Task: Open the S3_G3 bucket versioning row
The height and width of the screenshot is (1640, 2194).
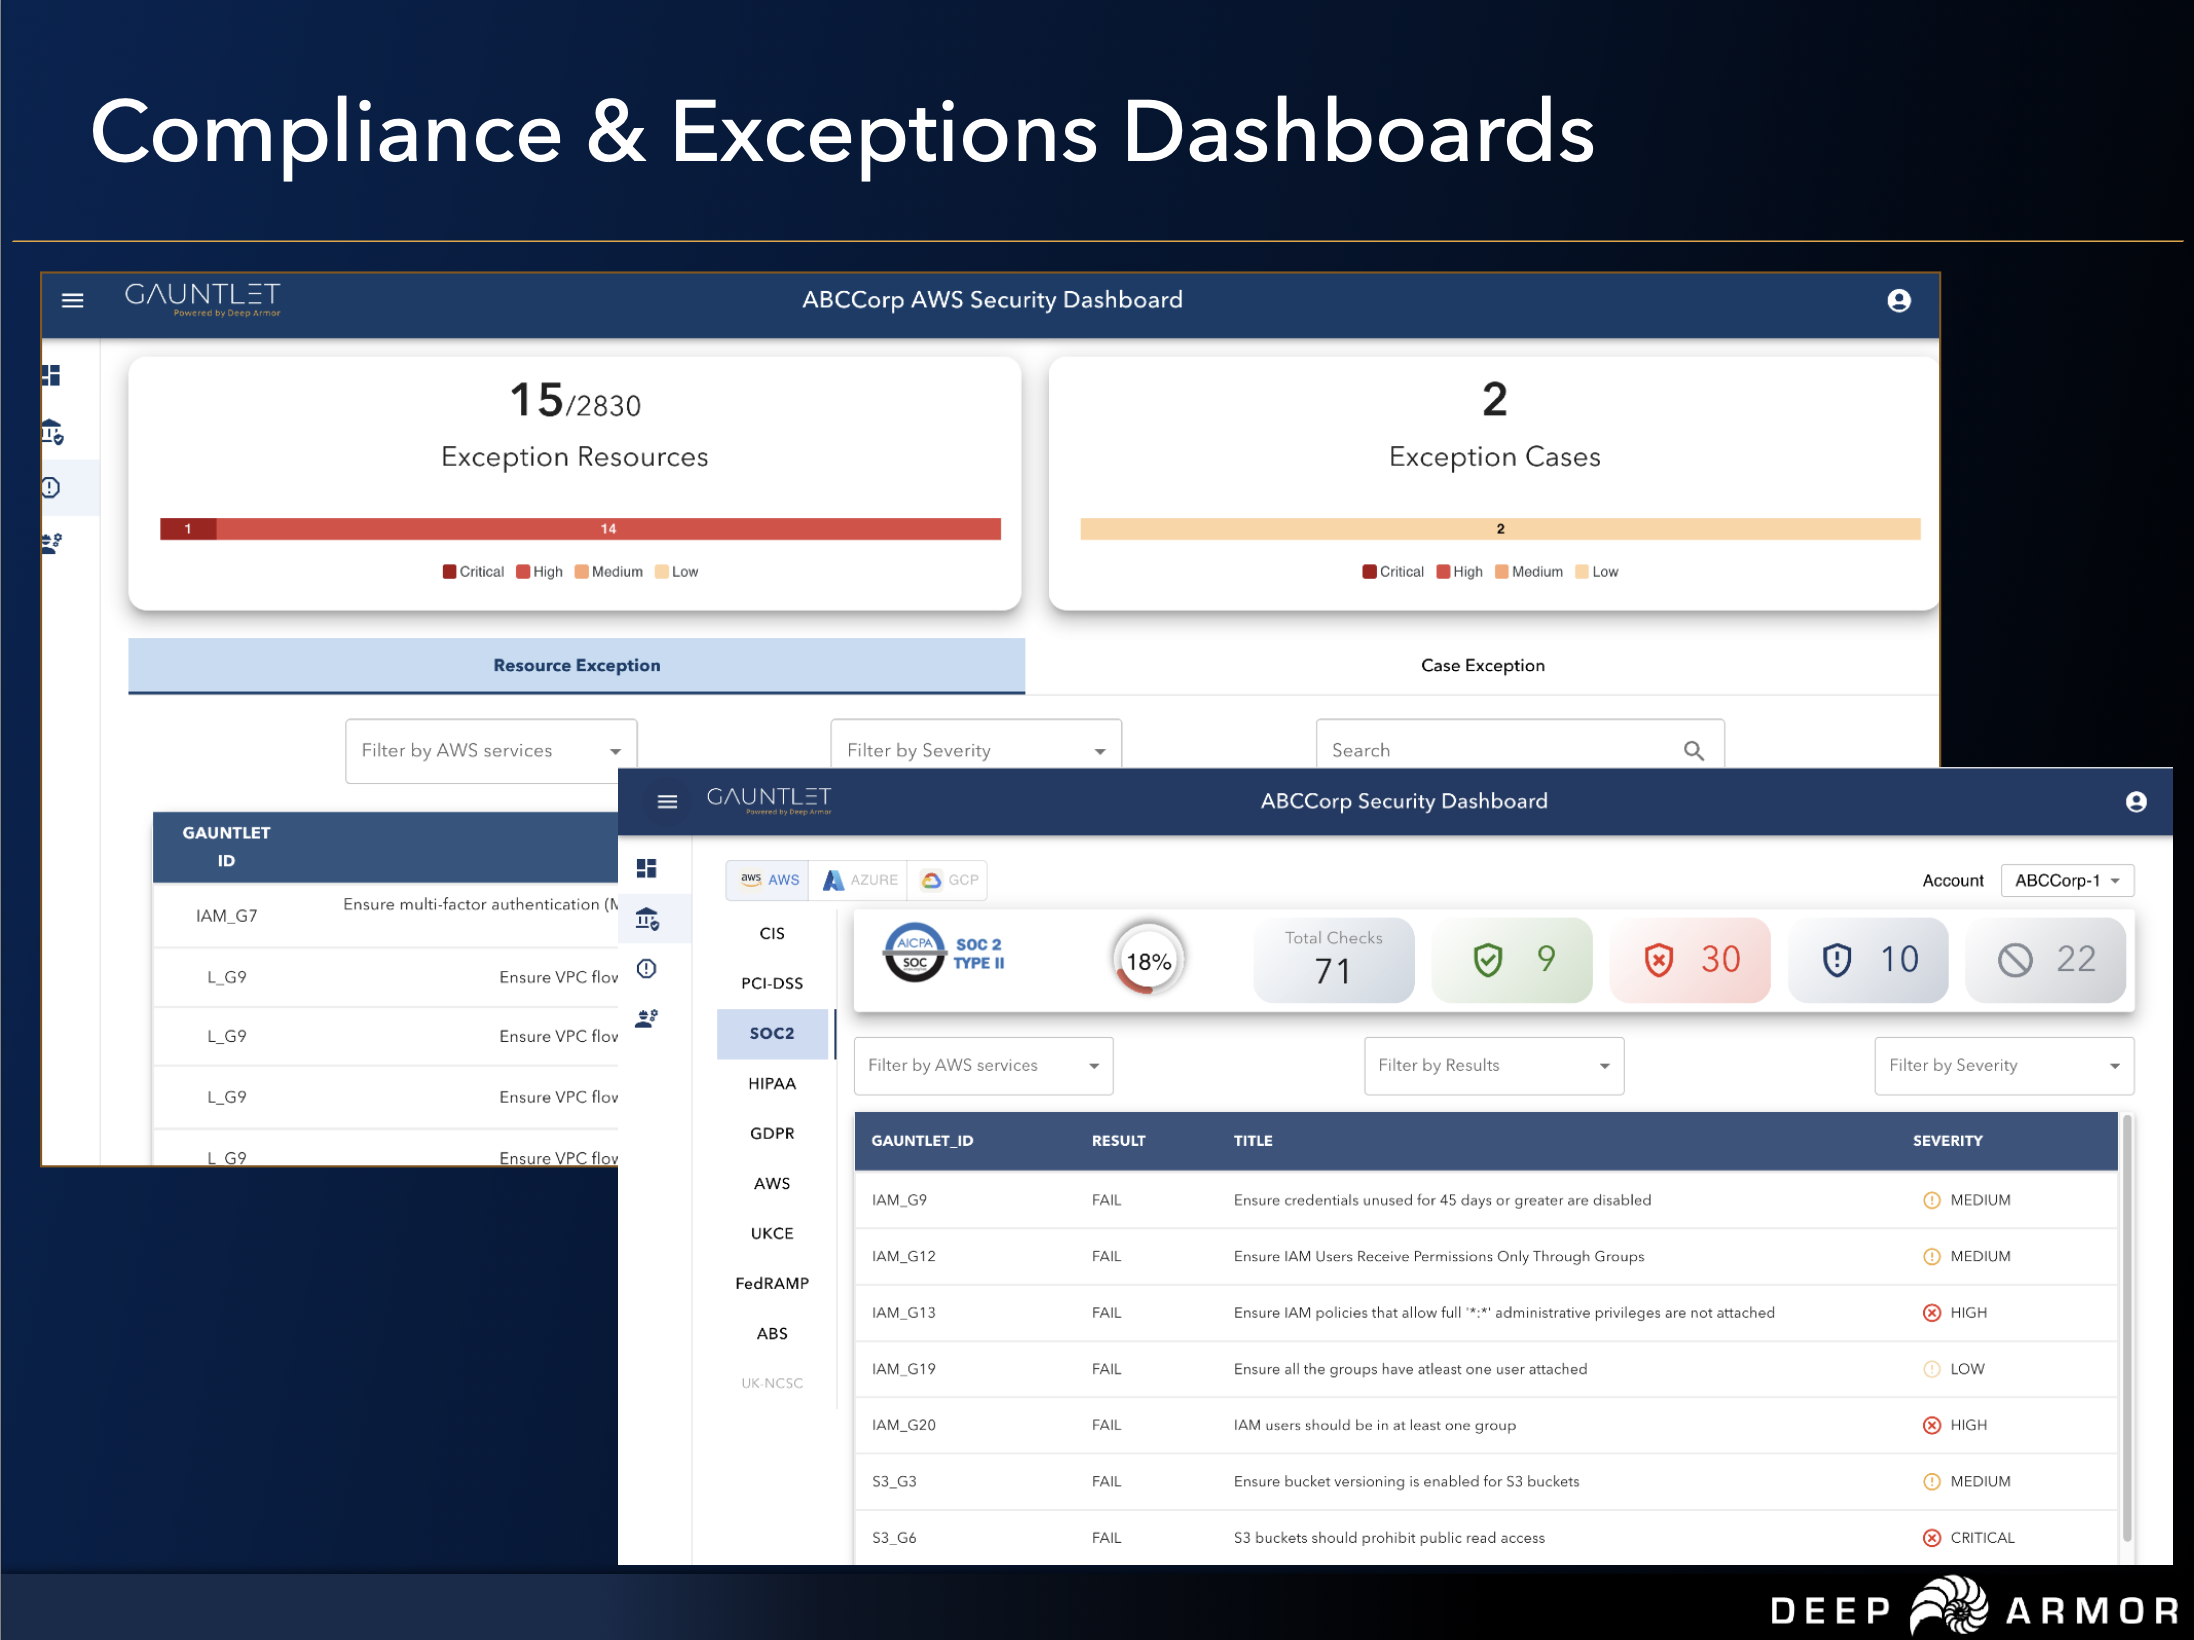Action: (x=1486, y=1482)
